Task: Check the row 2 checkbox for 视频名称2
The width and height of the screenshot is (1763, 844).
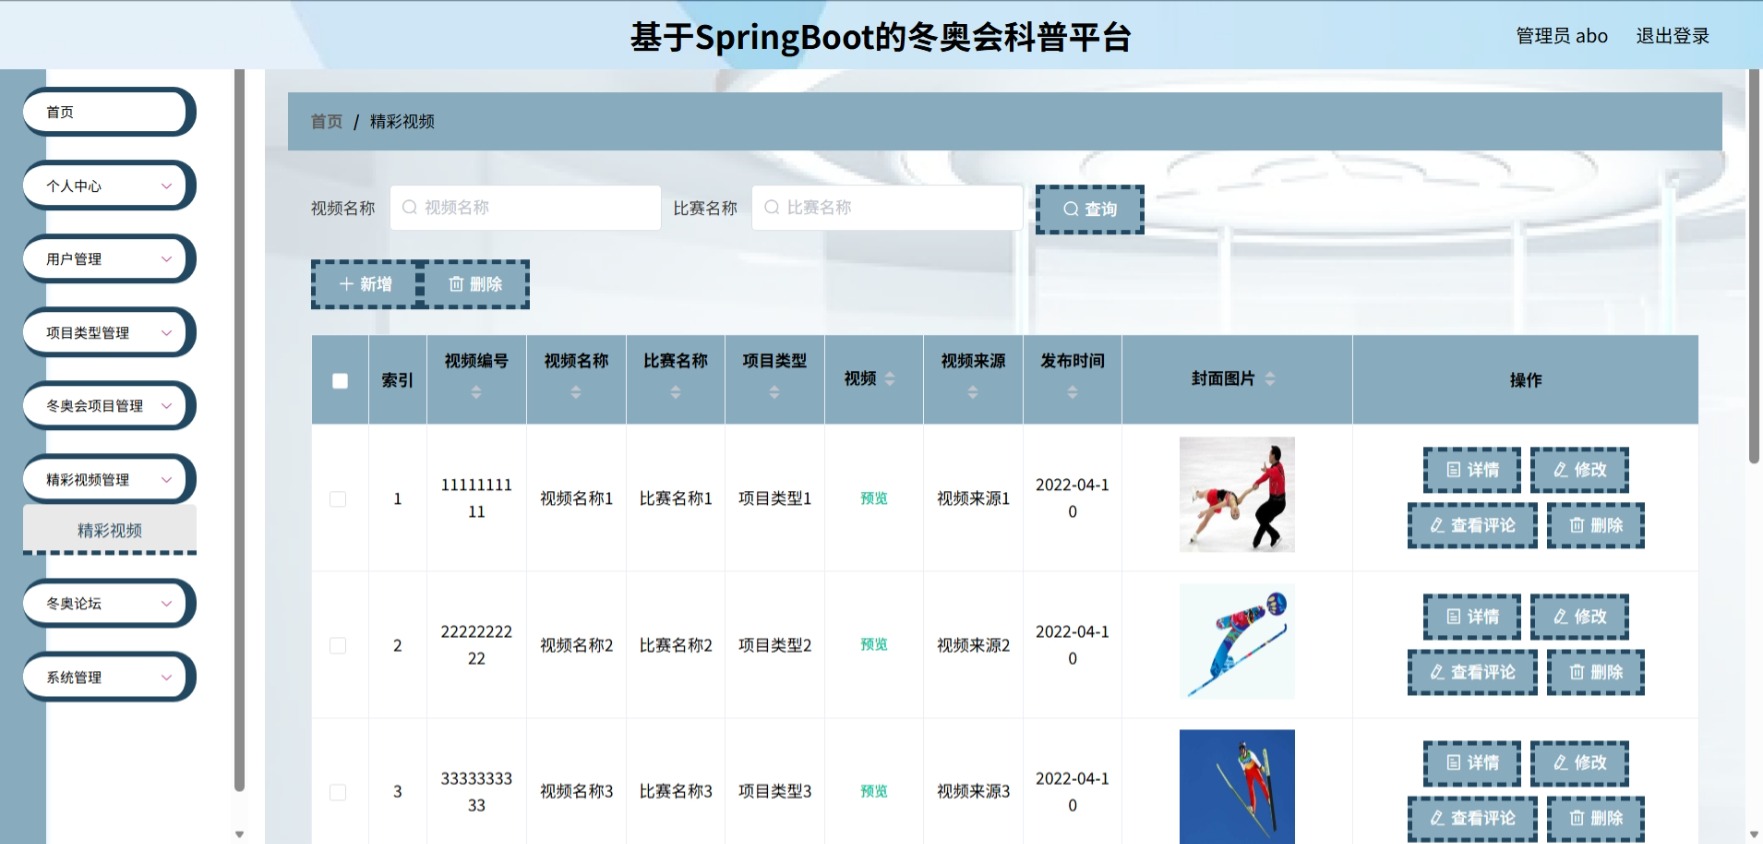Action: tap(338, 646)
